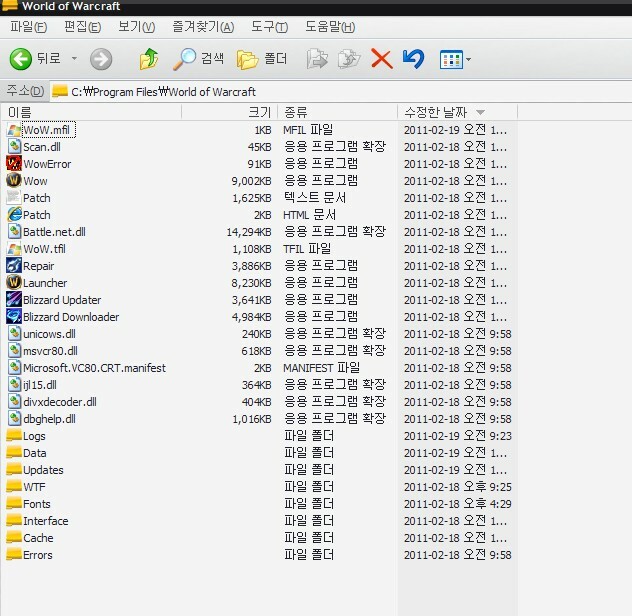Click the 크기 size column header

coord(259,111)
